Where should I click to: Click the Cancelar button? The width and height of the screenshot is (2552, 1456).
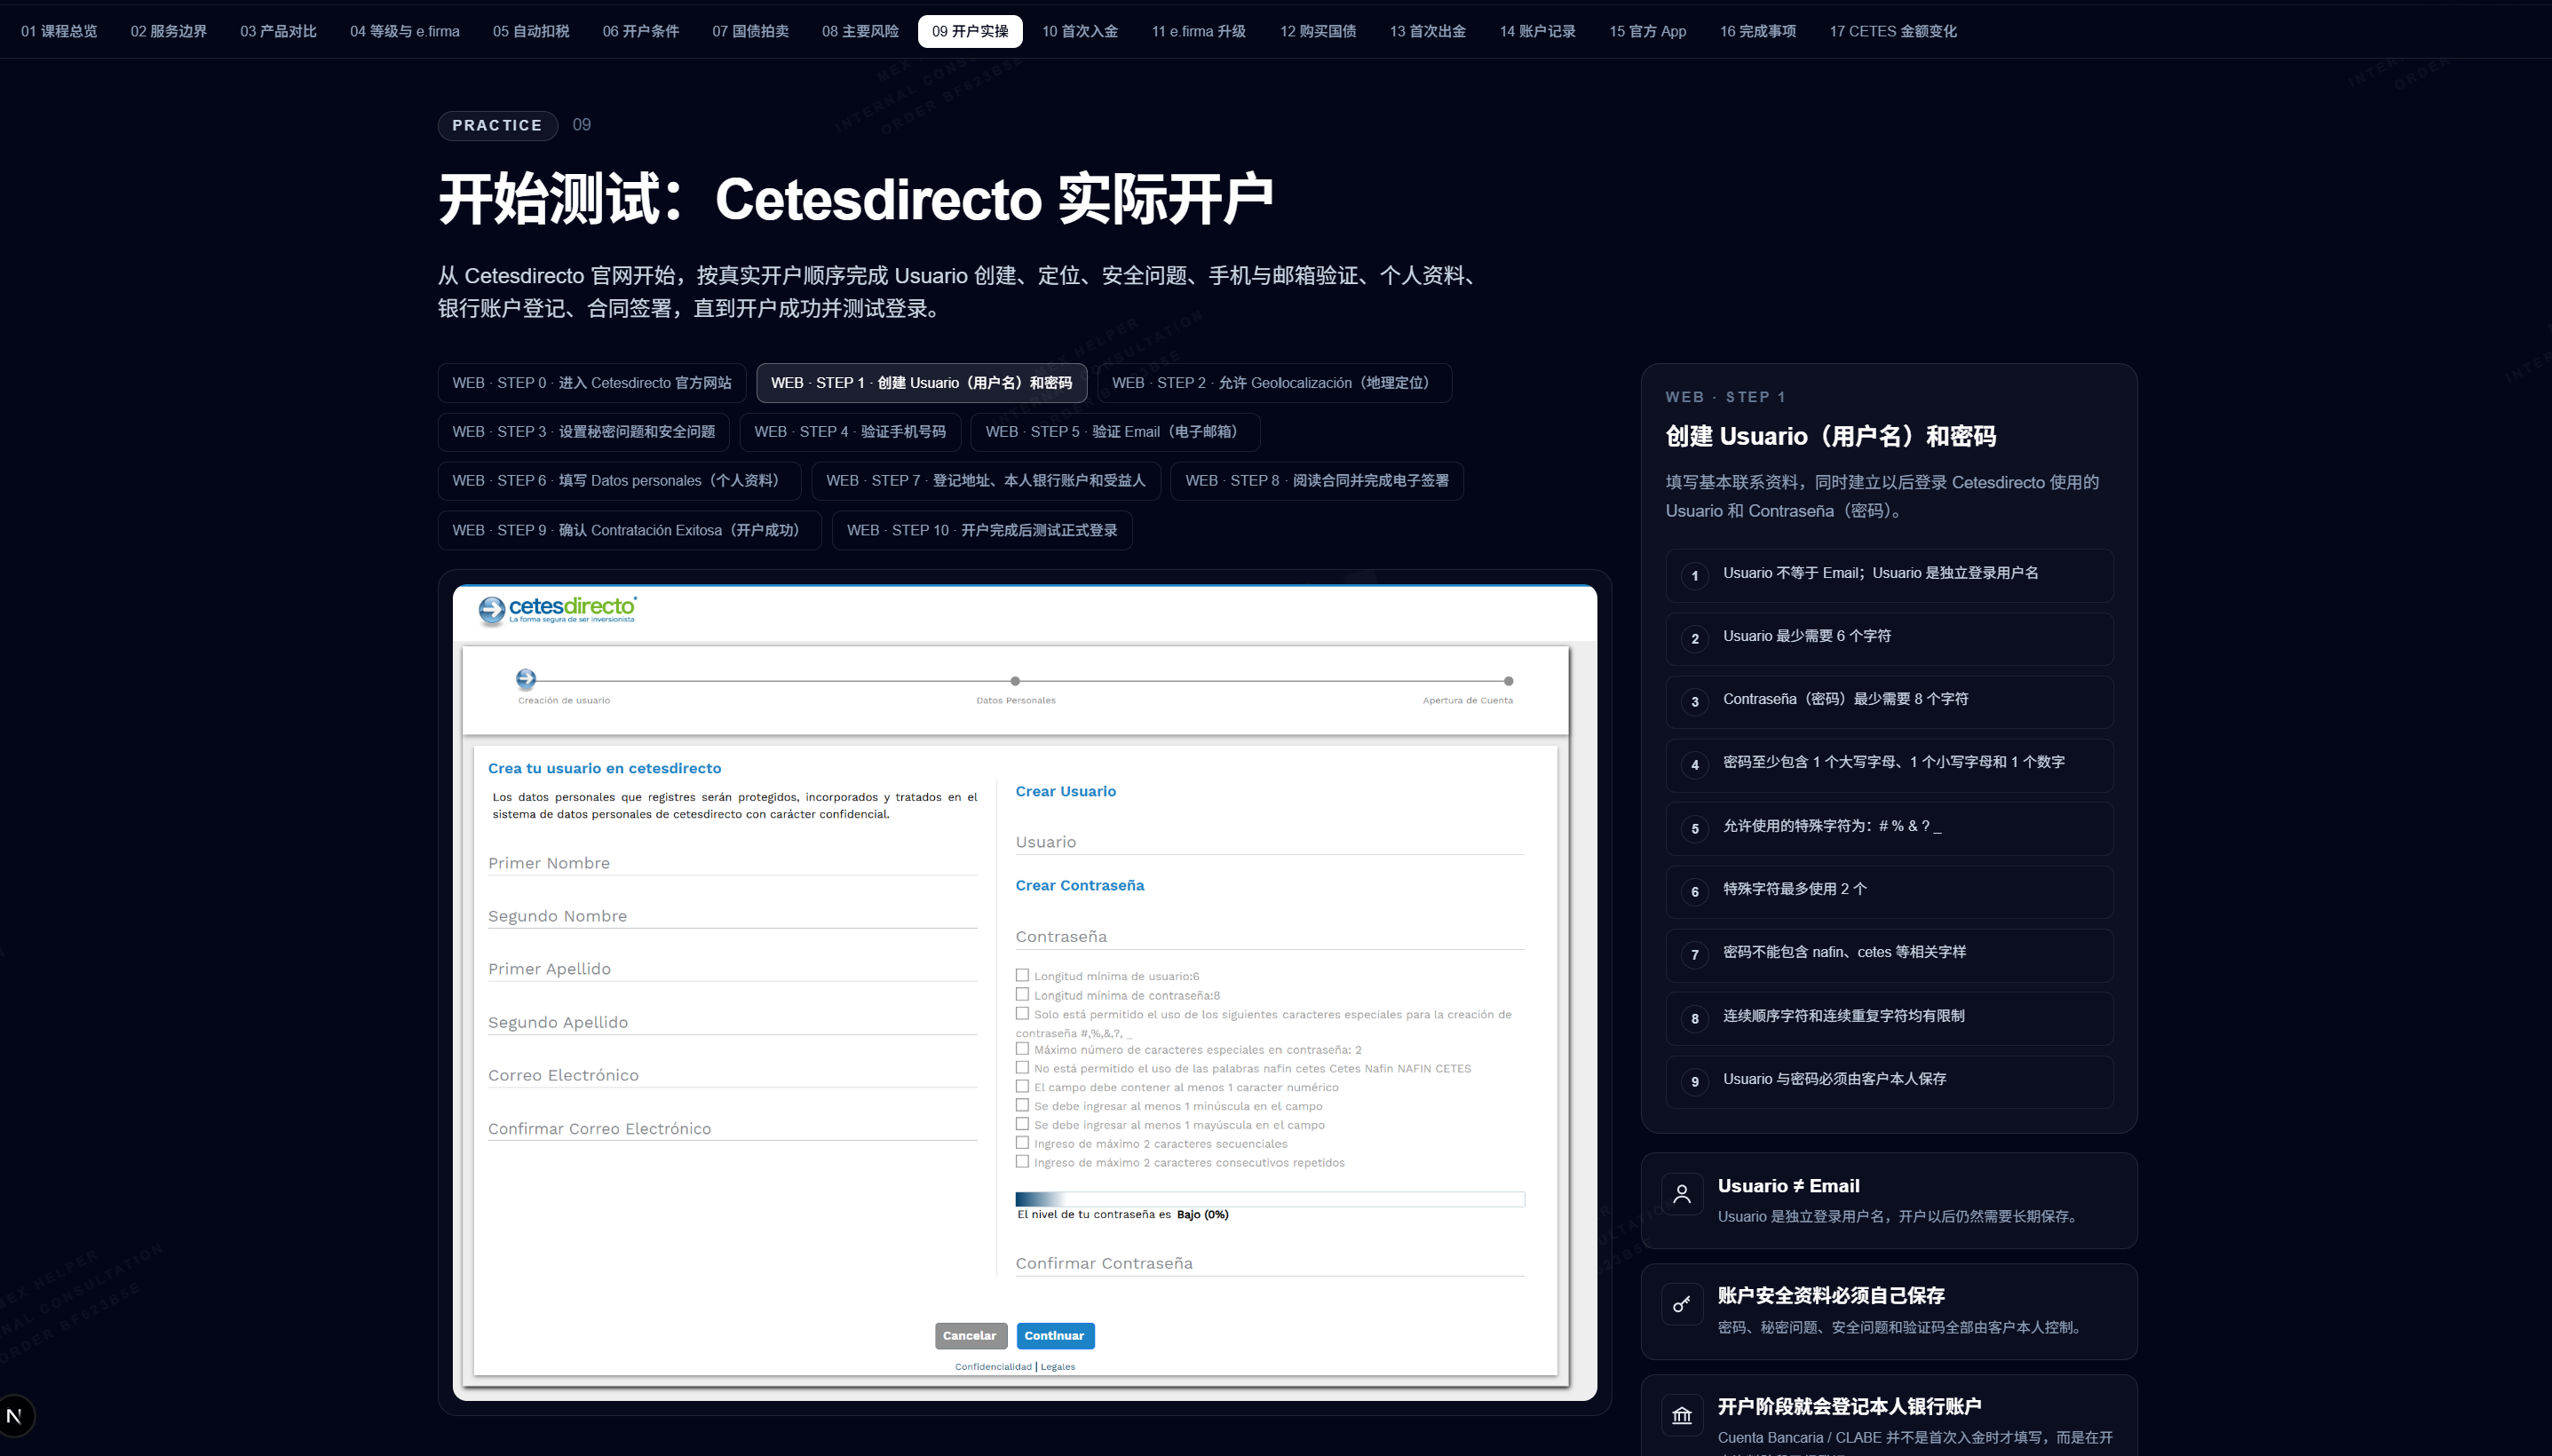970,1336
